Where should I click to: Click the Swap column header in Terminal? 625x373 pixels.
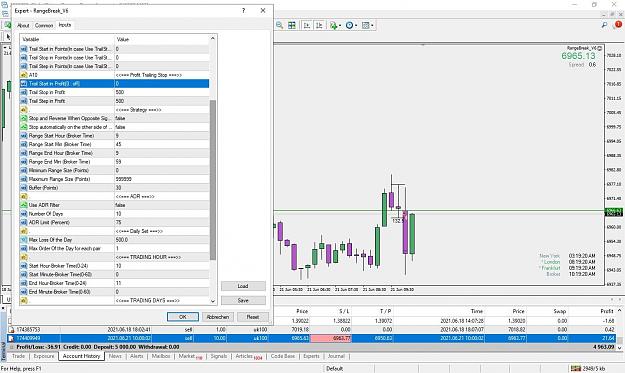pyautogui.click(x=560, y=311)
